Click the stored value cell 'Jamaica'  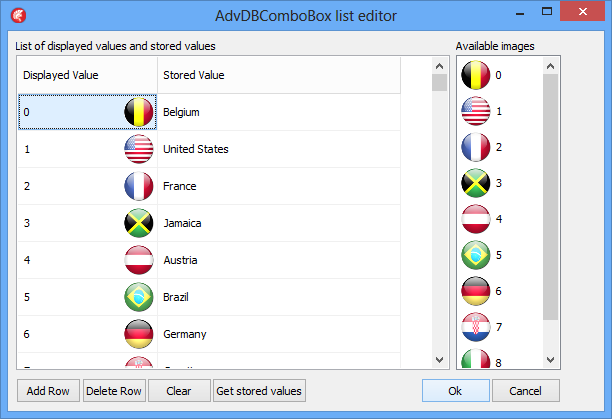coord(279,223)
